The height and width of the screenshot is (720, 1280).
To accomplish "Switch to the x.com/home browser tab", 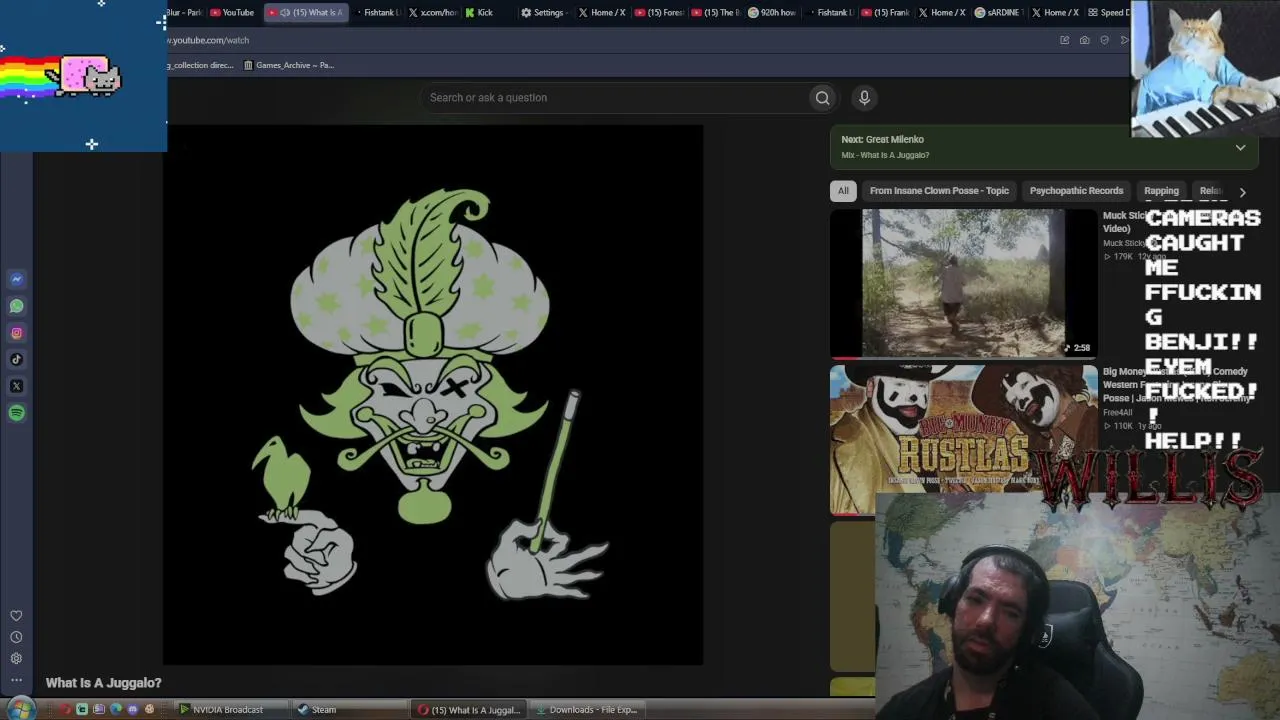I will coord(432,13).
